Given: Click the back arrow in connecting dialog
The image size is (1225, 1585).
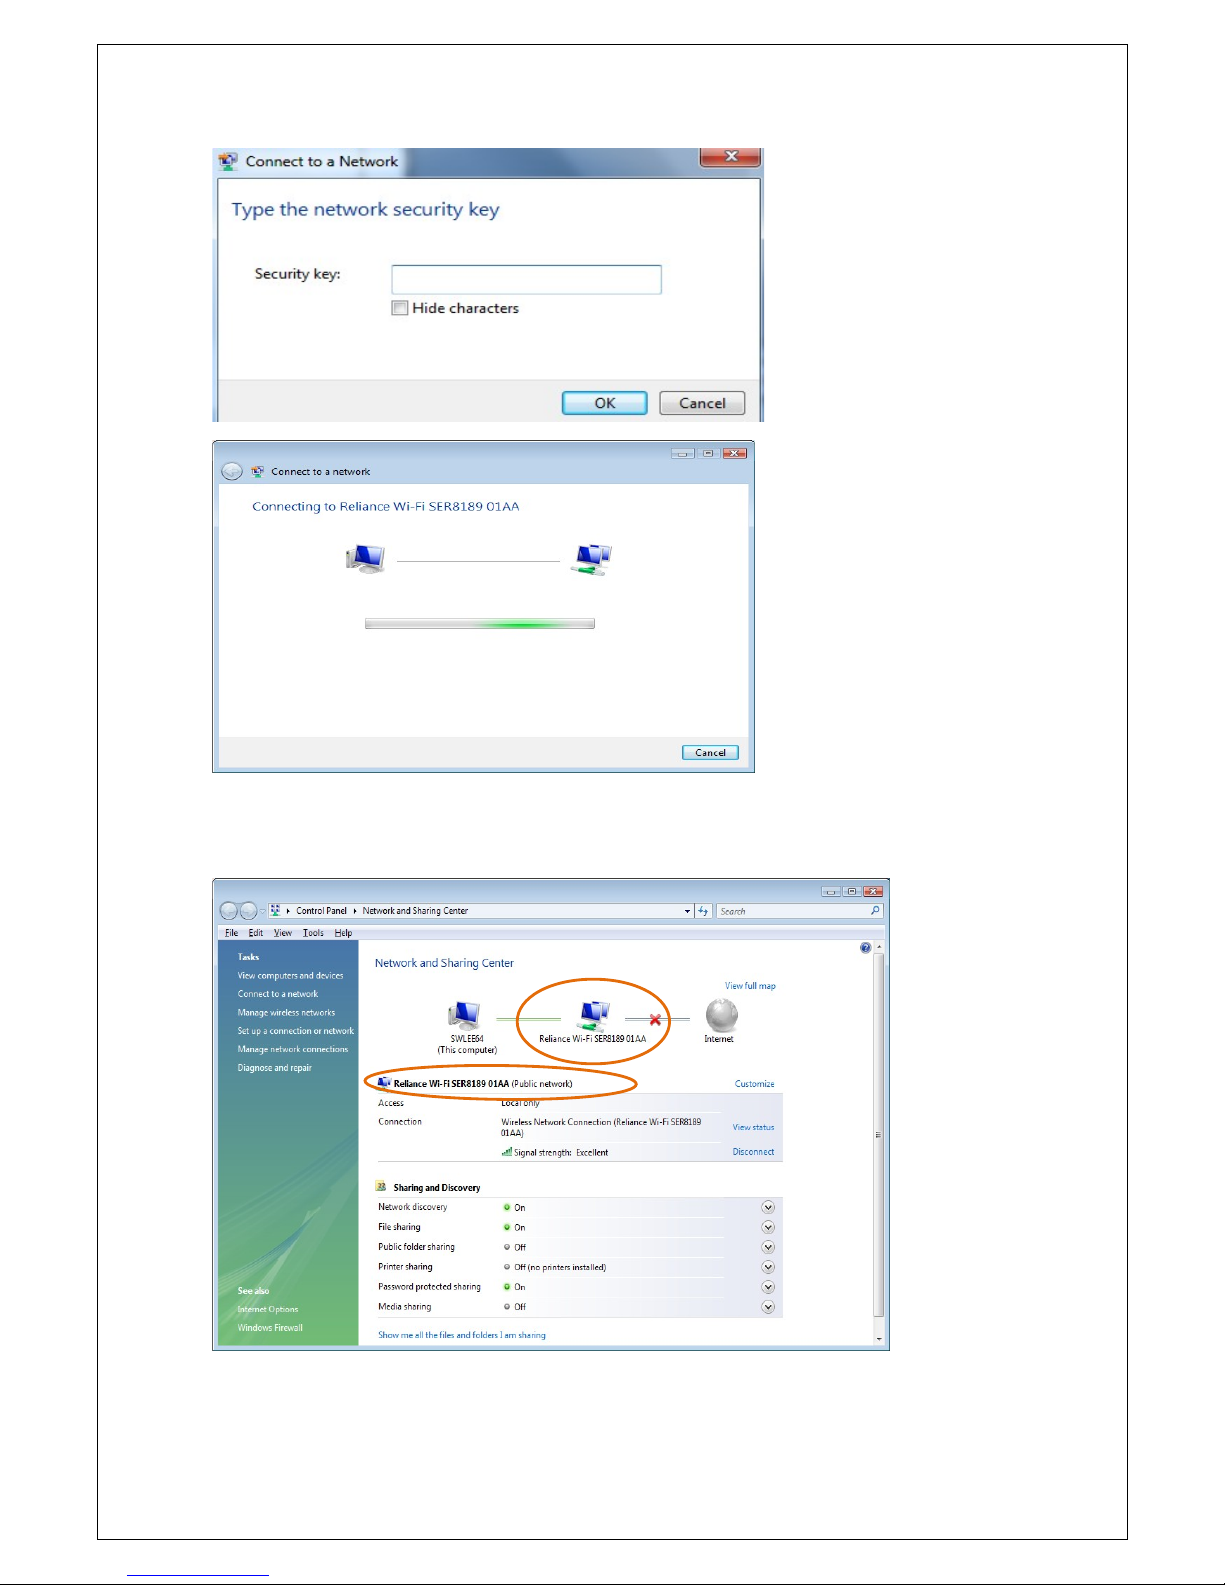Looking at the screenshot, I should tap(232, 471).
